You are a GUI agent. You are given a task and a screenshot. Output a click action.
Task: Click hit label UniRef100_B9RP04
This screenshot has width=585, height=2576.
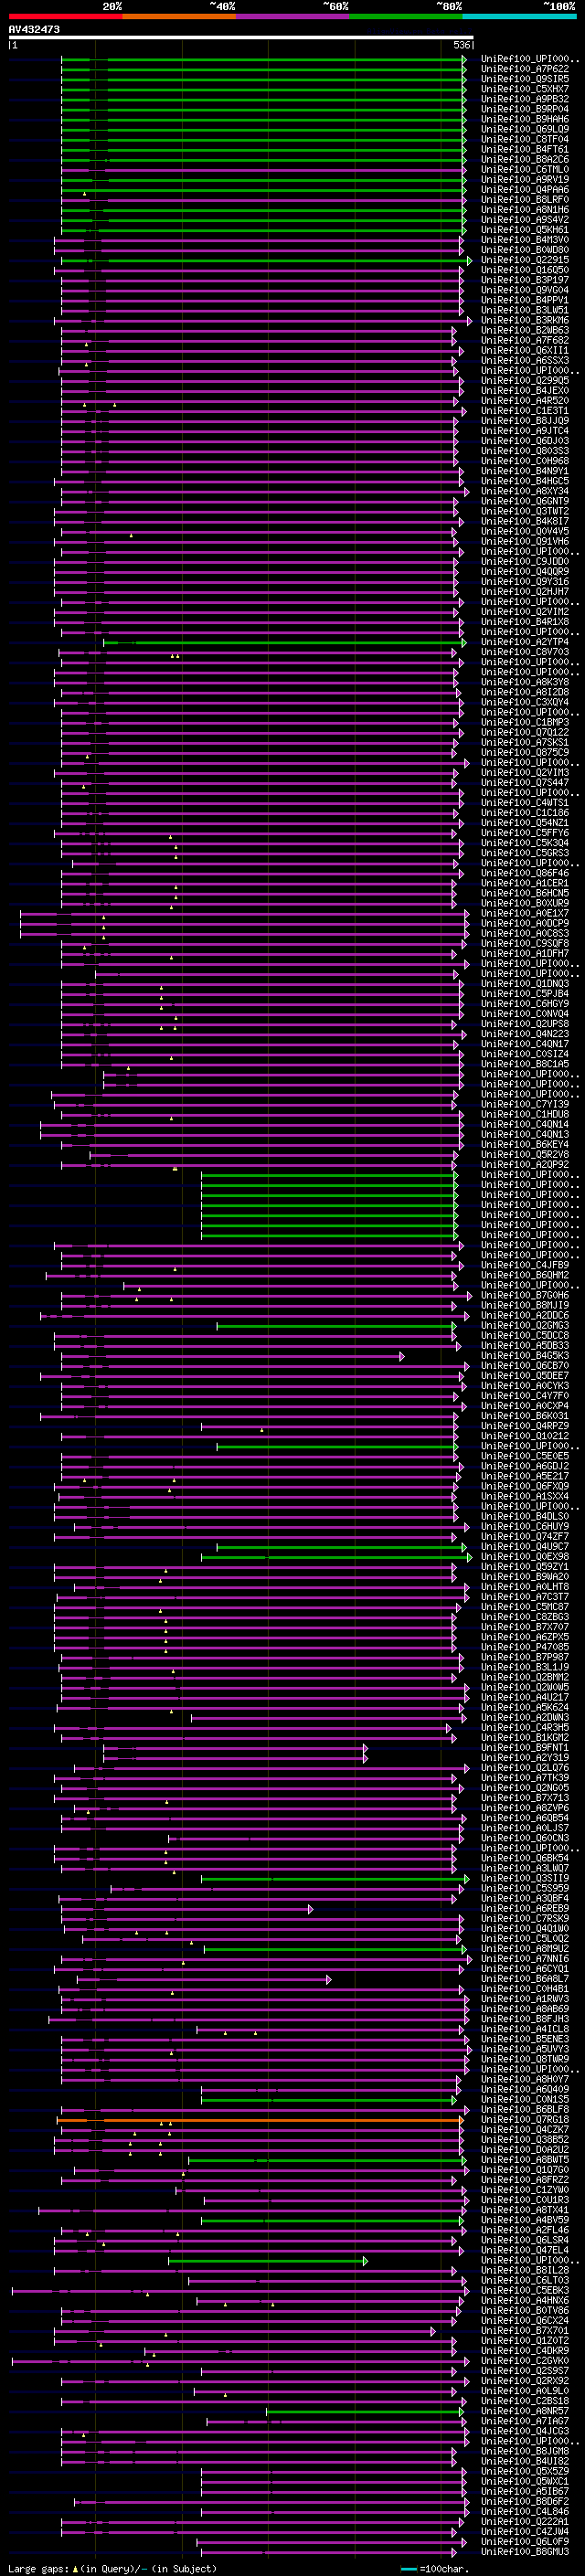[x=525, y=109]
